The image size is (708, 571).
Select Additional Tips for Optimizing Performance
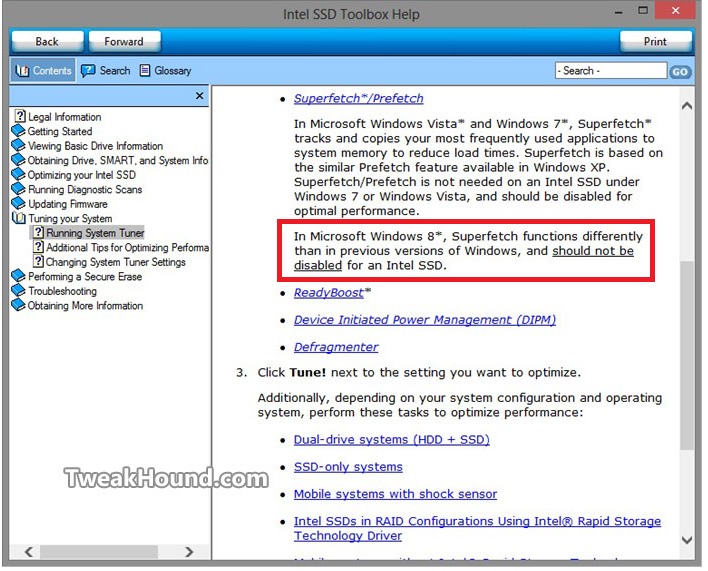coord(127,247)
